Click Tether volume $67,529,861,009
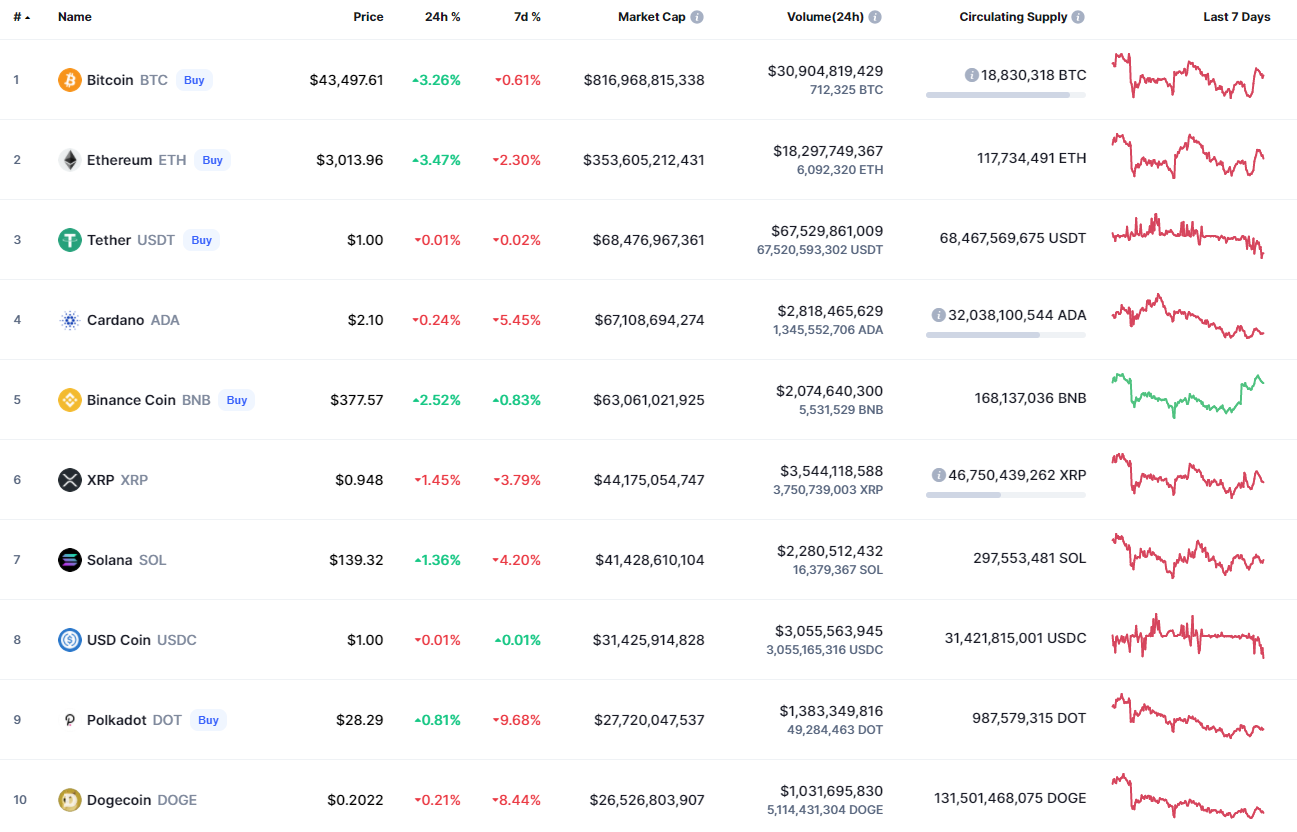 pos(827,231)
